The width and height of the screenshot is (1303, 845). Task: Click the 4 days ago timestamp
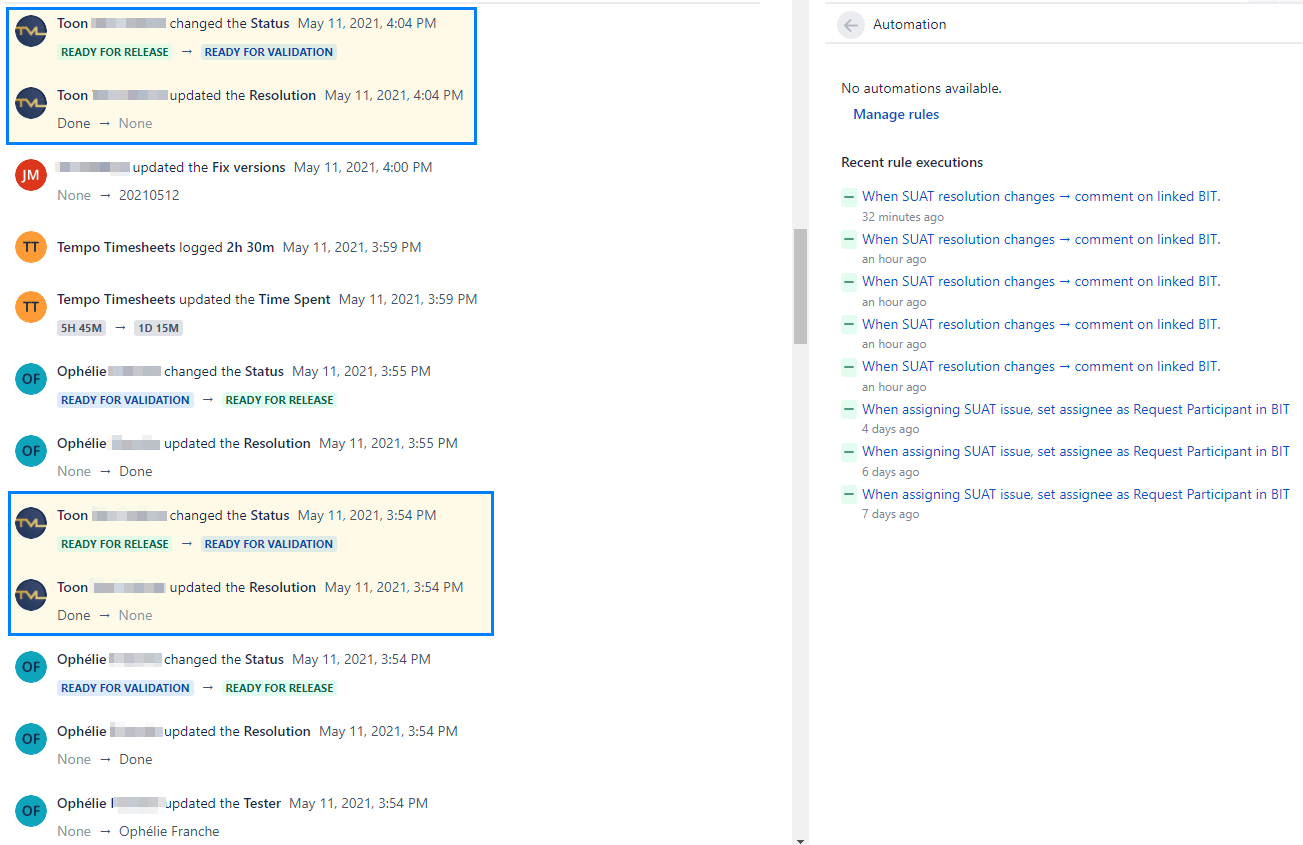pos(890,429)
